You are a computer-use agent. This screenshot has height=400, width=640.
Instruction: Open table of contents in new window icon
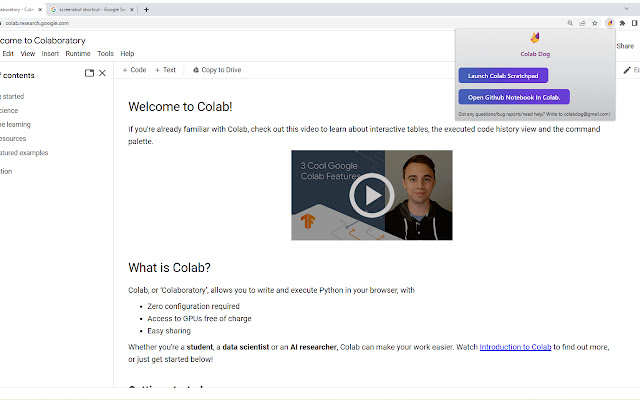click(89, 73)
